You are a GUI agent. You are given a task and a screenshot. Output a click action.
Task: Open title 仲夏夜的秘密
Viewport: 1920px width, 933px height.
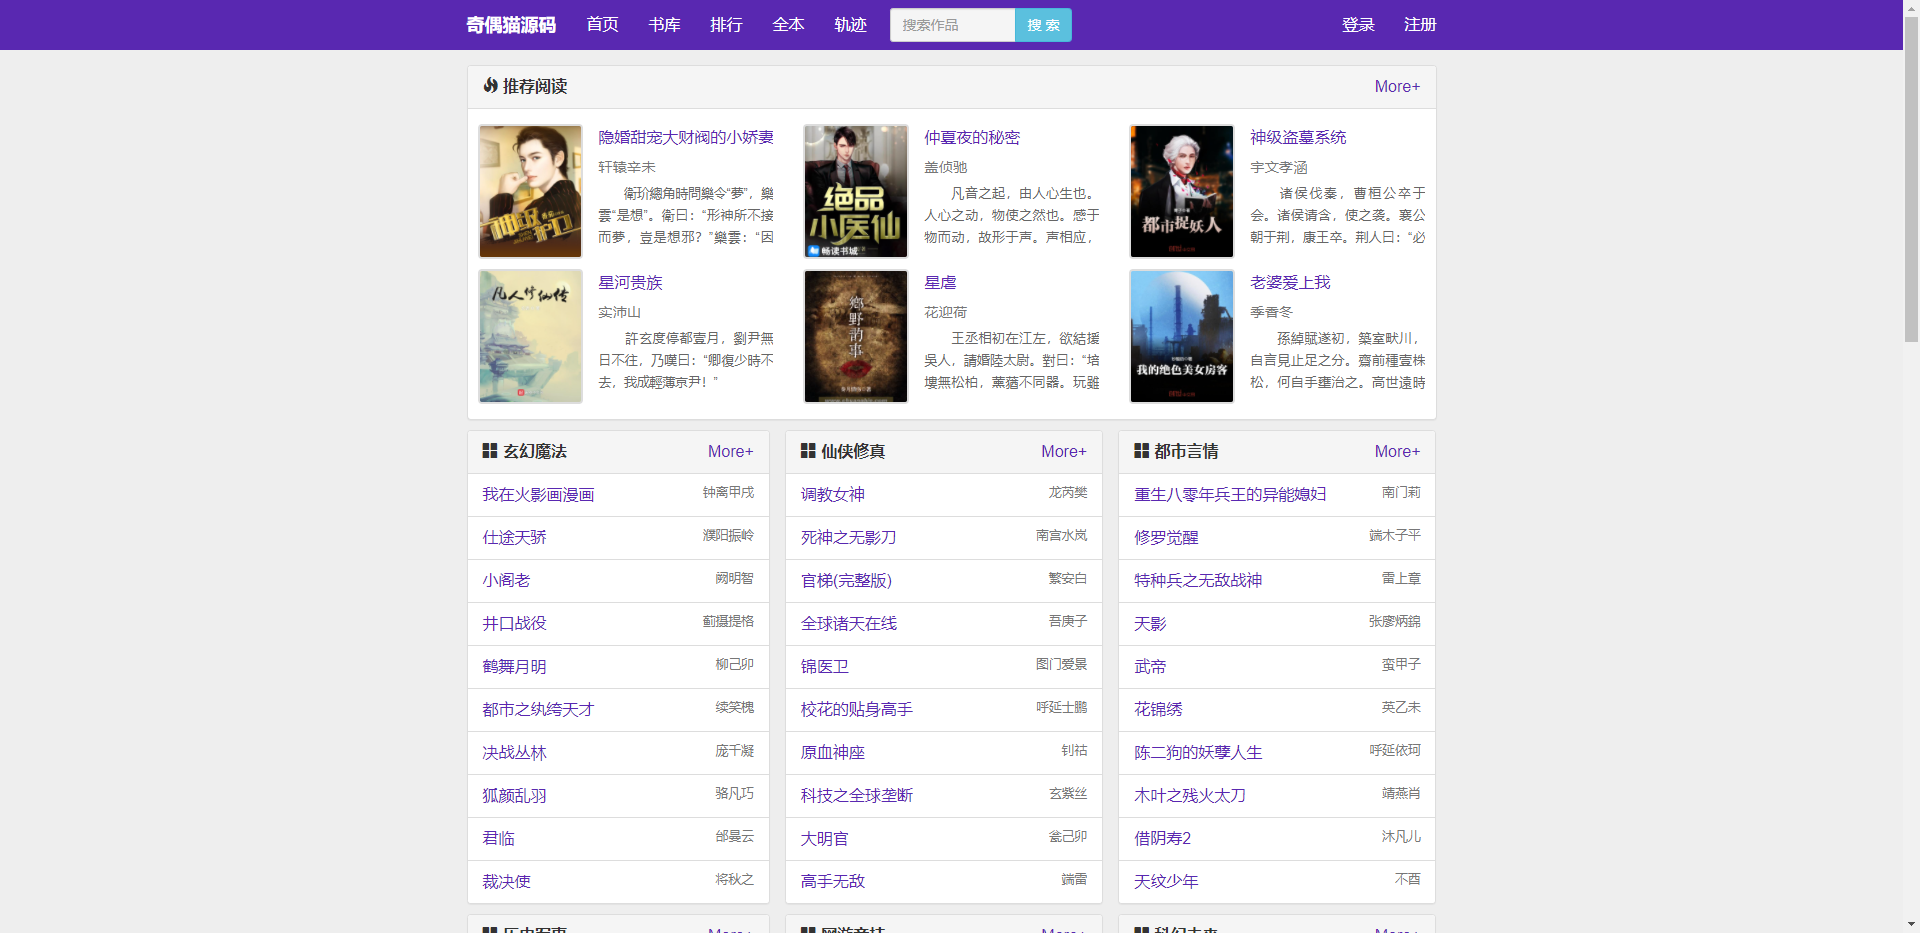click(972, 138)
